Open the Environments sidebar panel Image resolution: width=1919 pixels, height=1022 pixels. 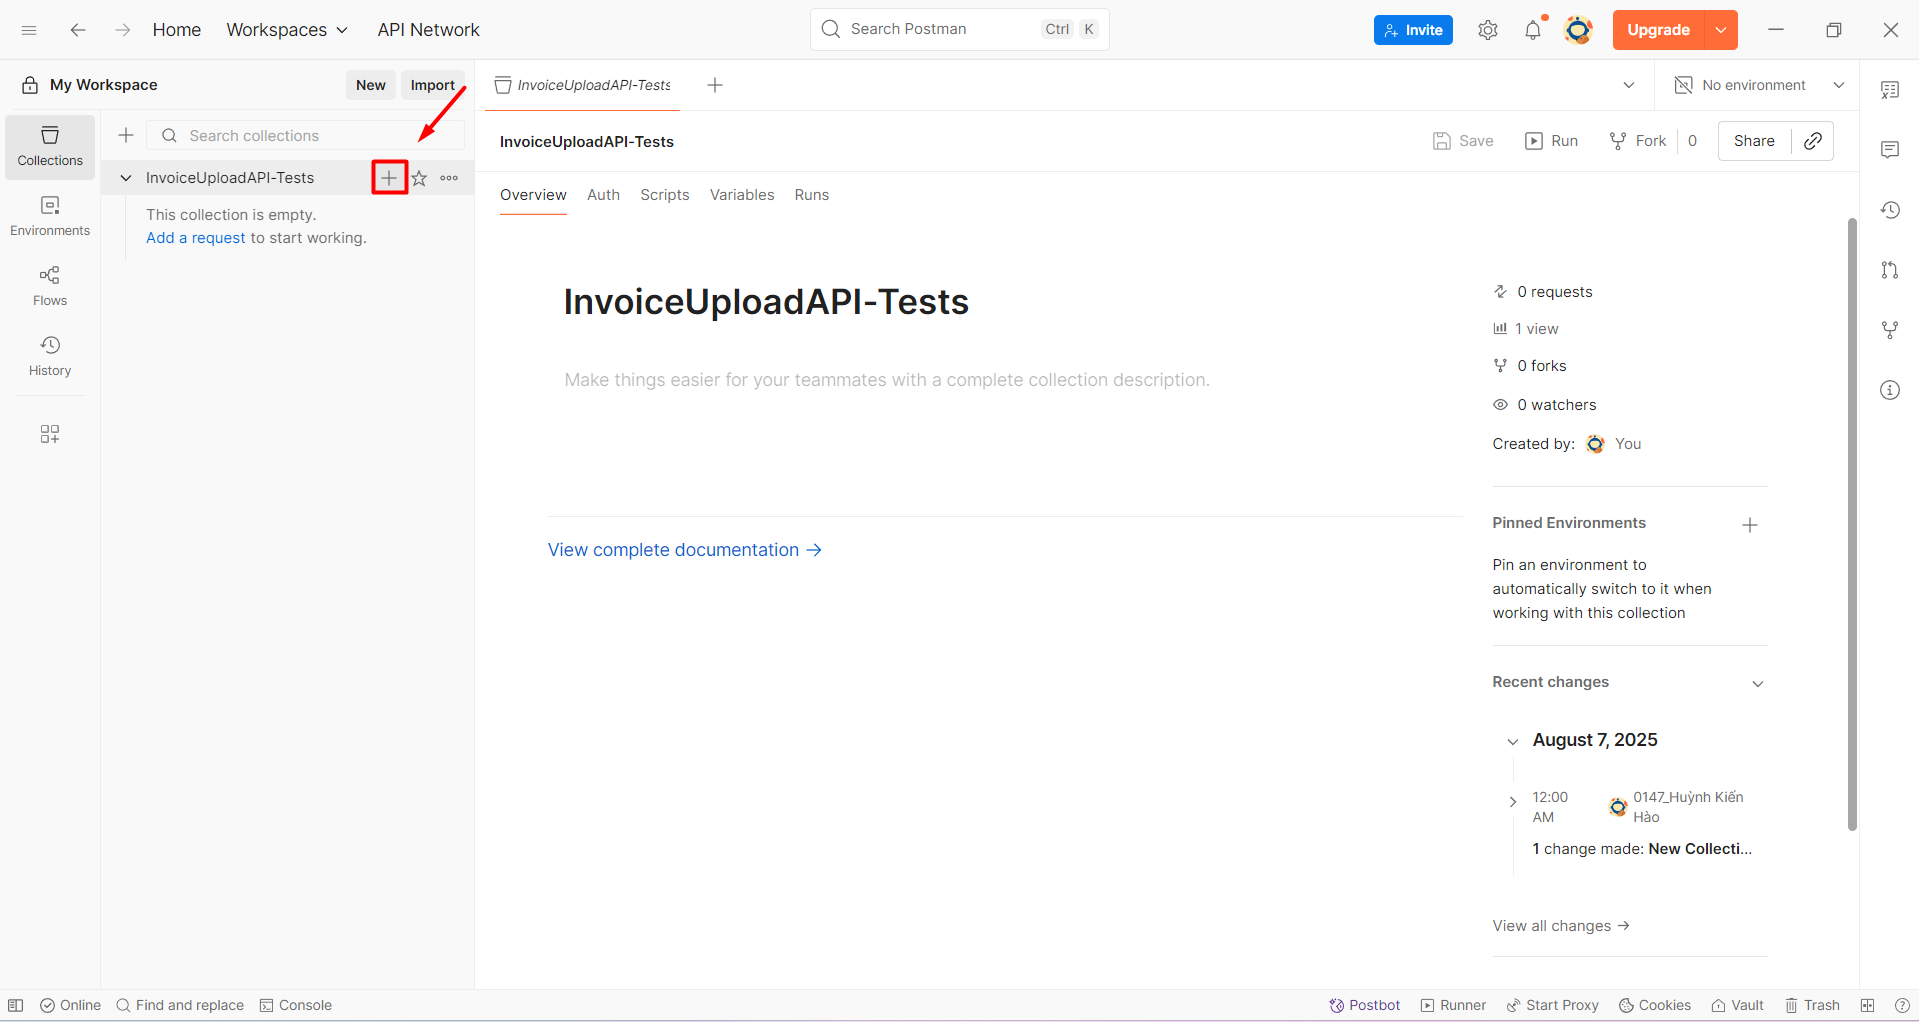point(49,216)
